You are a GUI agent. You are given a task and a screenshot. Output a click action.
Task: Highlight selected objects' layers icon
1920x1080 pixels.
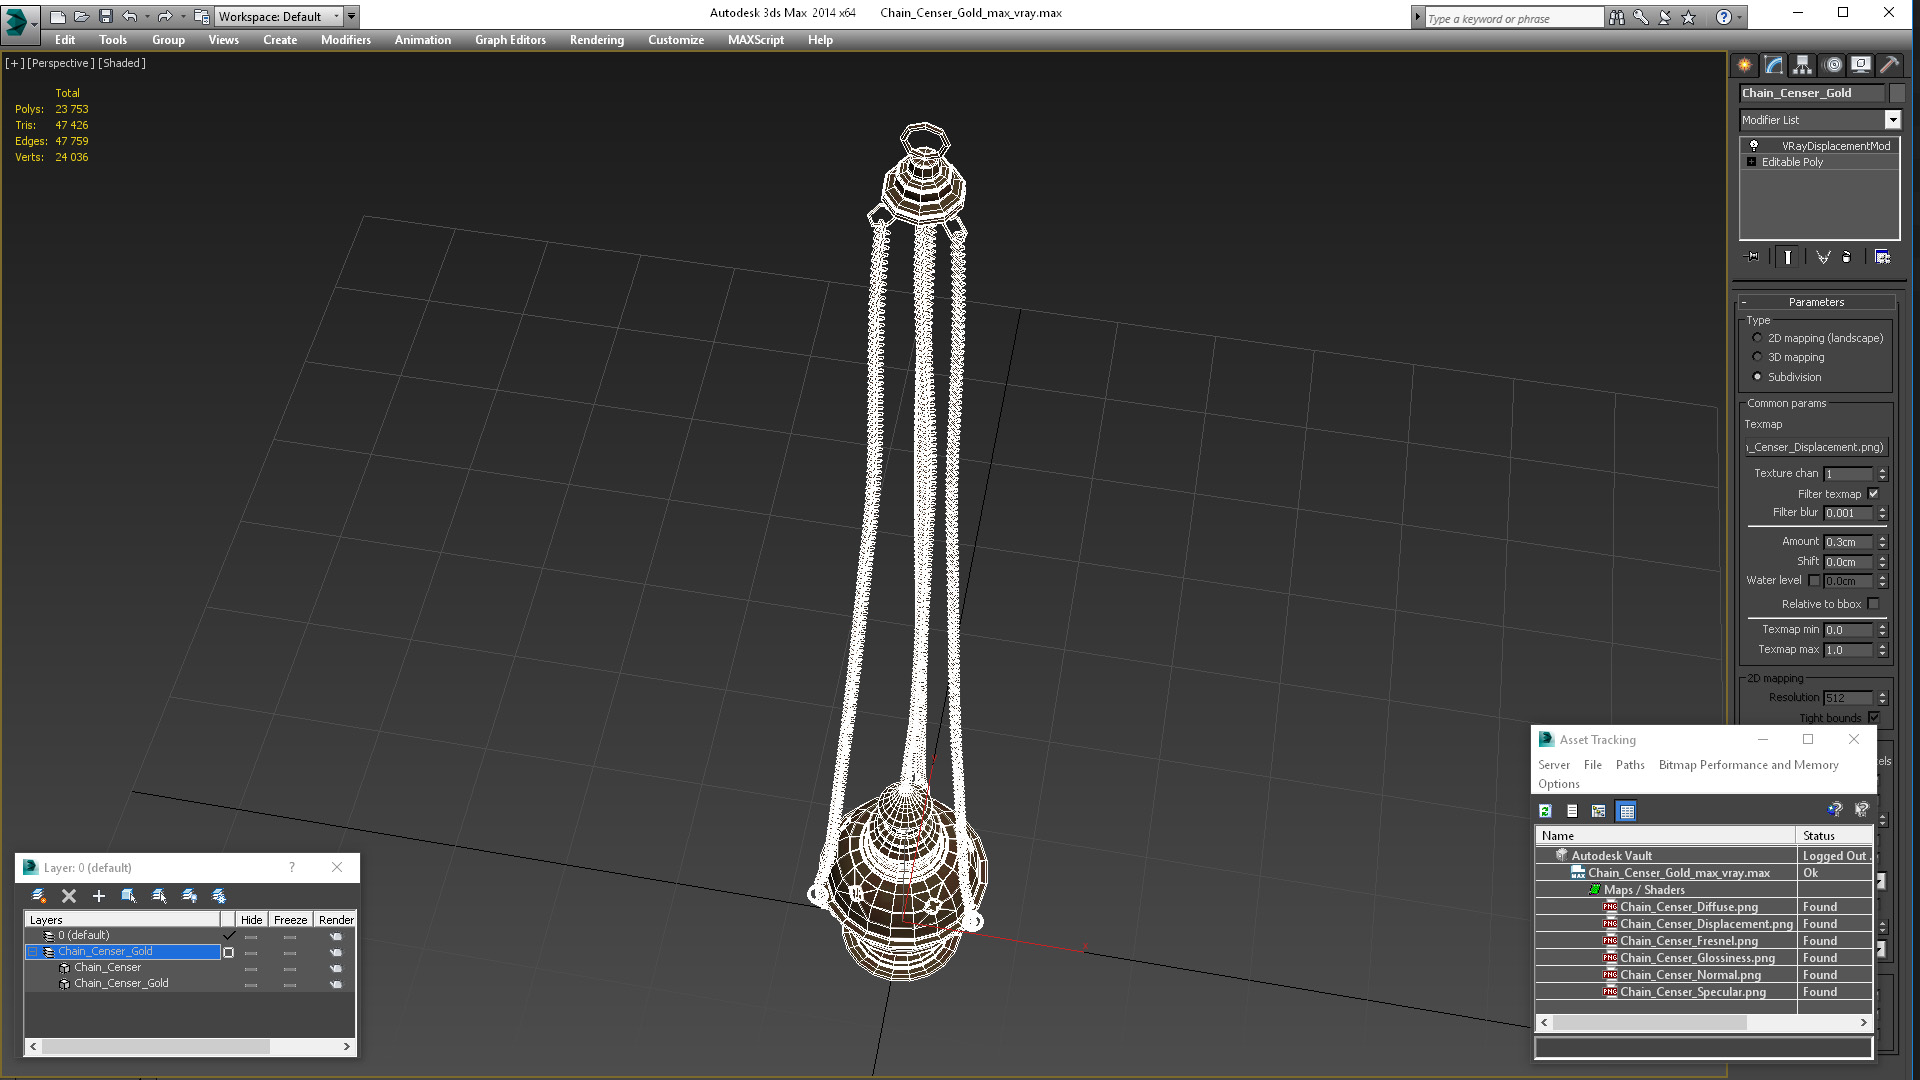point(159,896)
